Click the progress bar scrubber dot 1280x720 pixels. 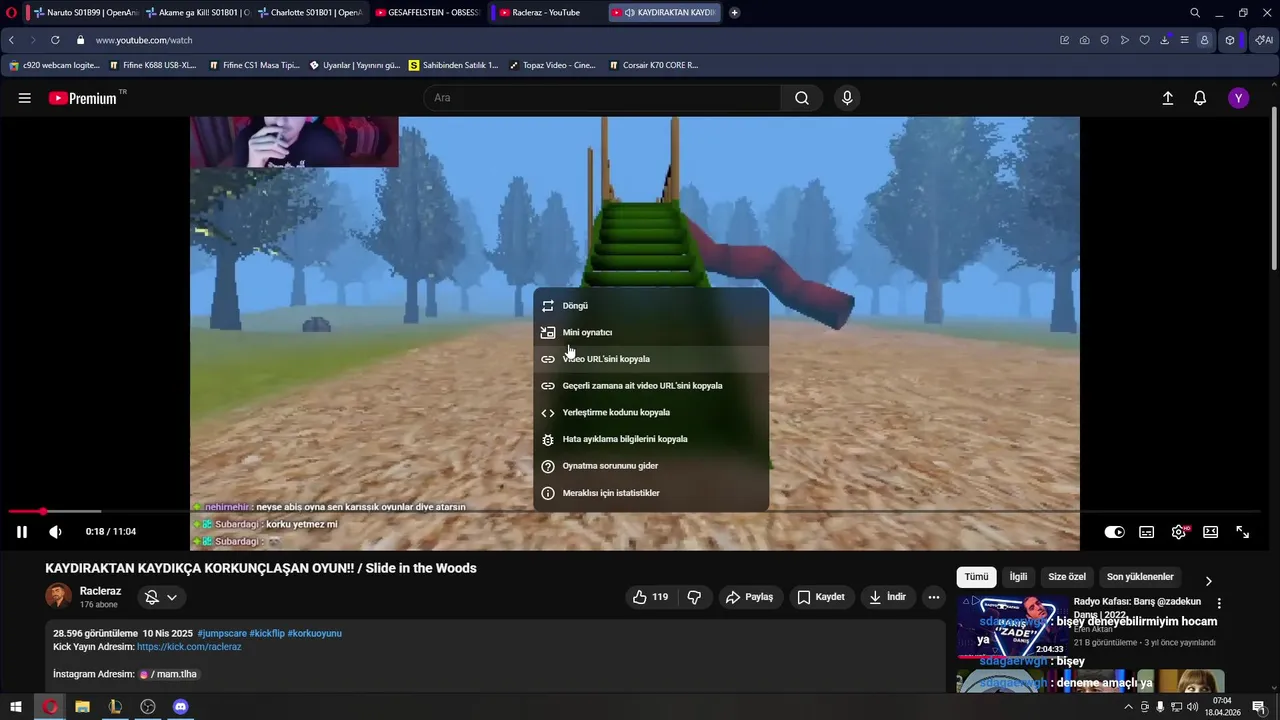pos(43,511)
